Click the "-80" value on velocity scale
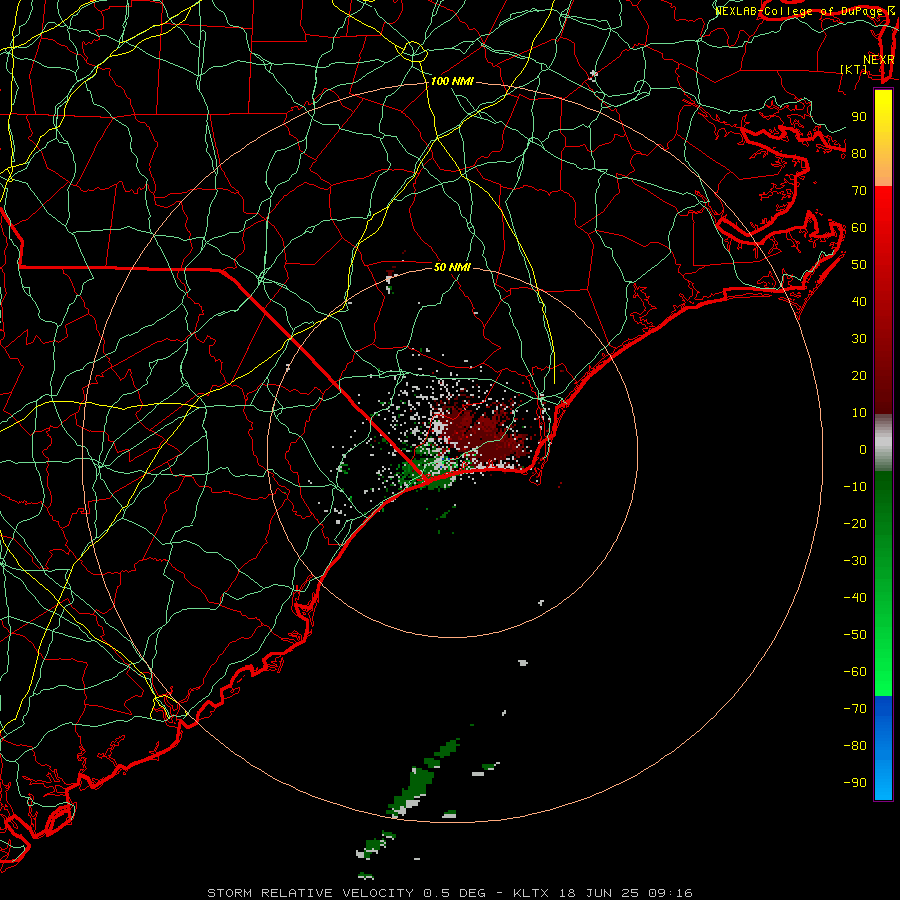The image size is (900, 900). pos(855,746)
